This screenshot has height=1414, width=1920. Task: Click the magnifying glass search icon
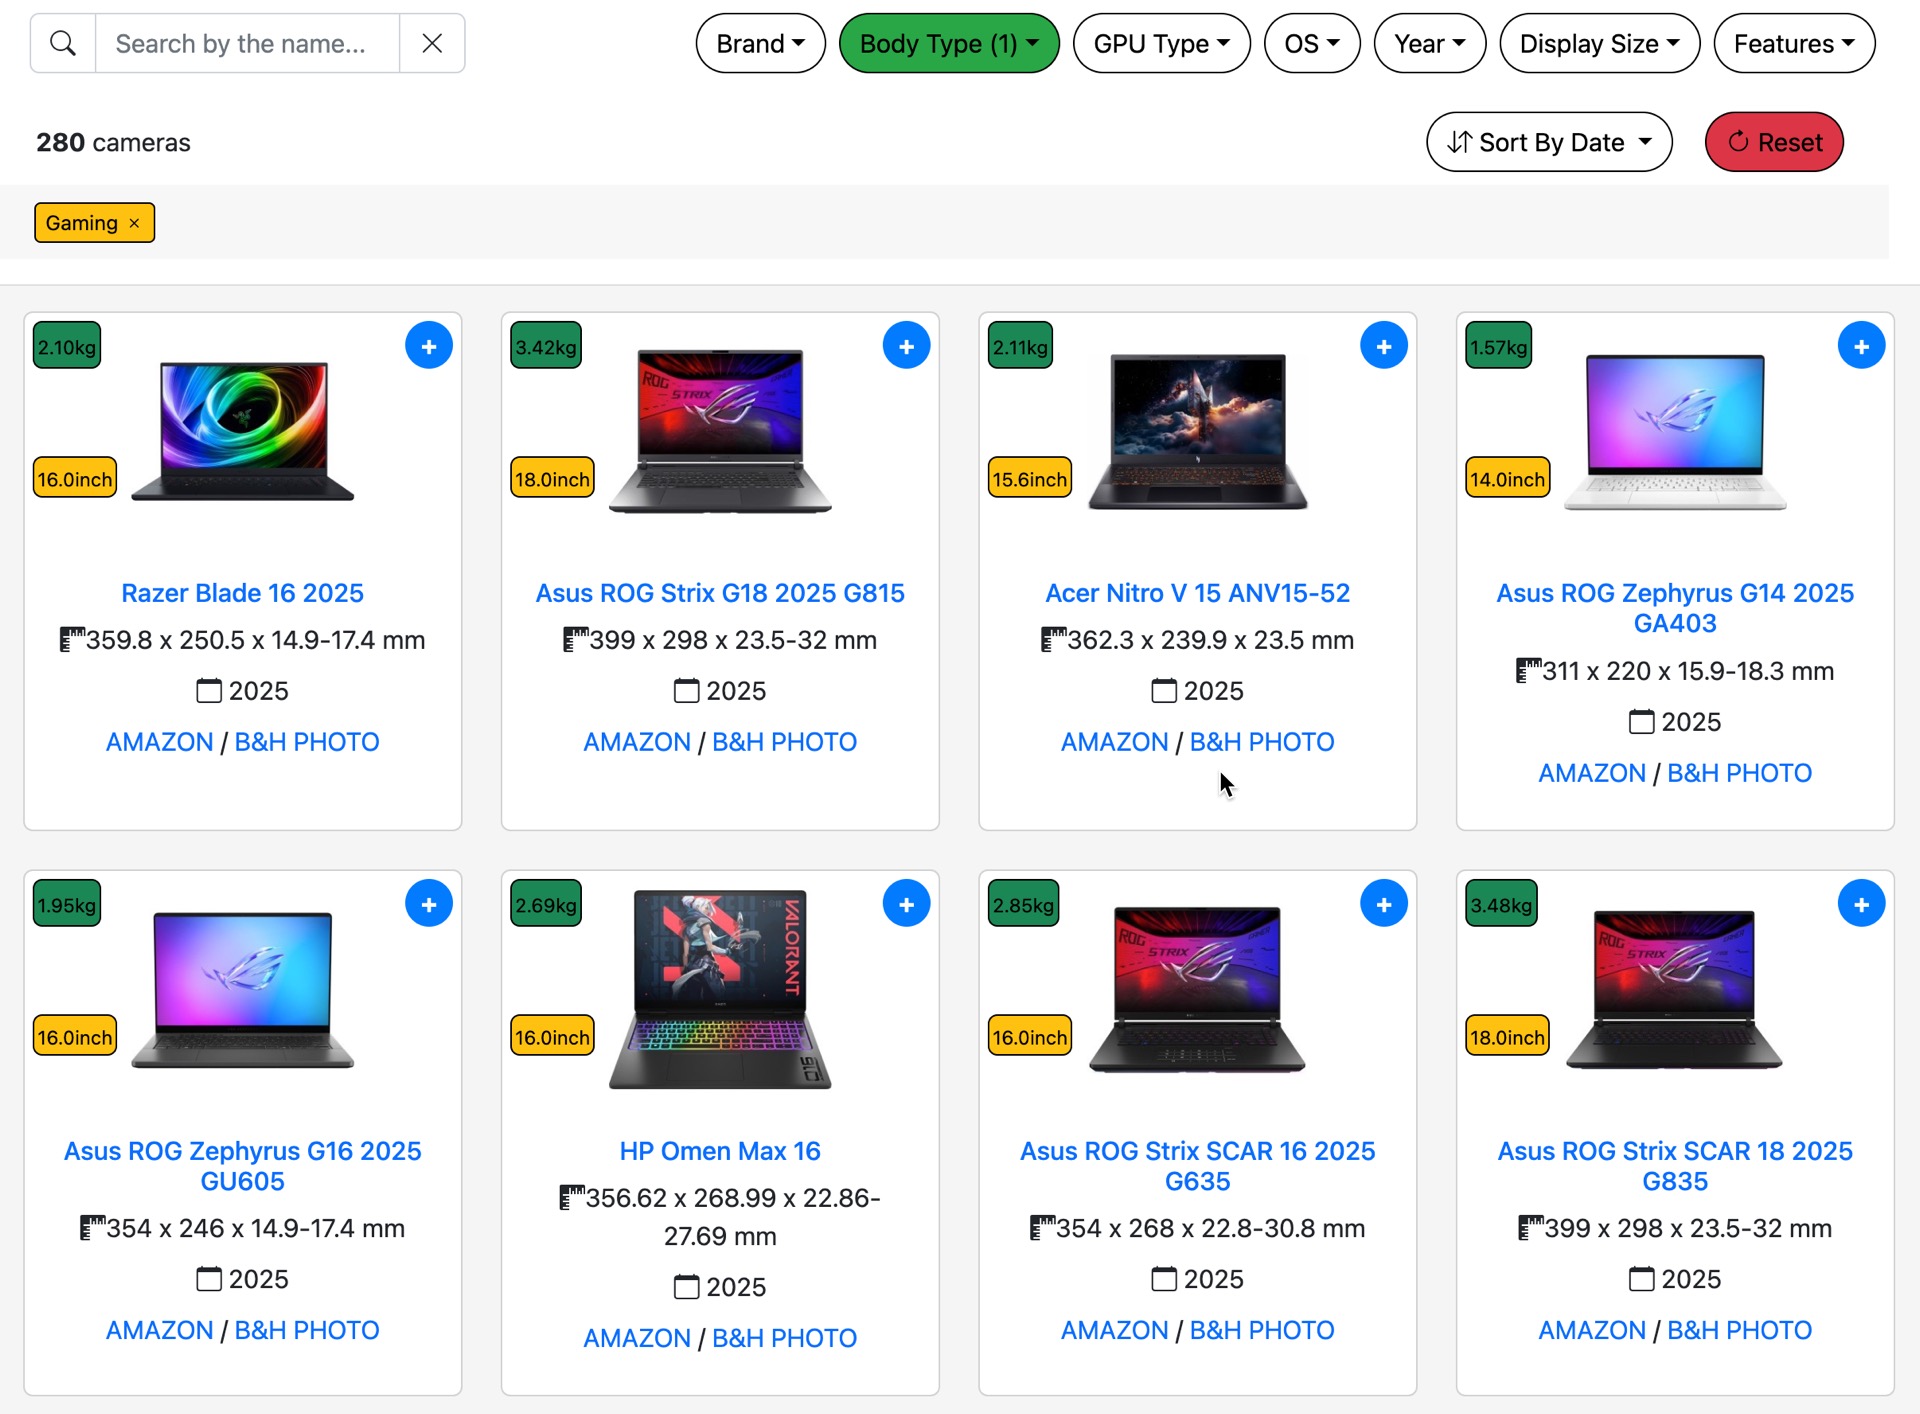pyautogui.click(x=63, y=44)
